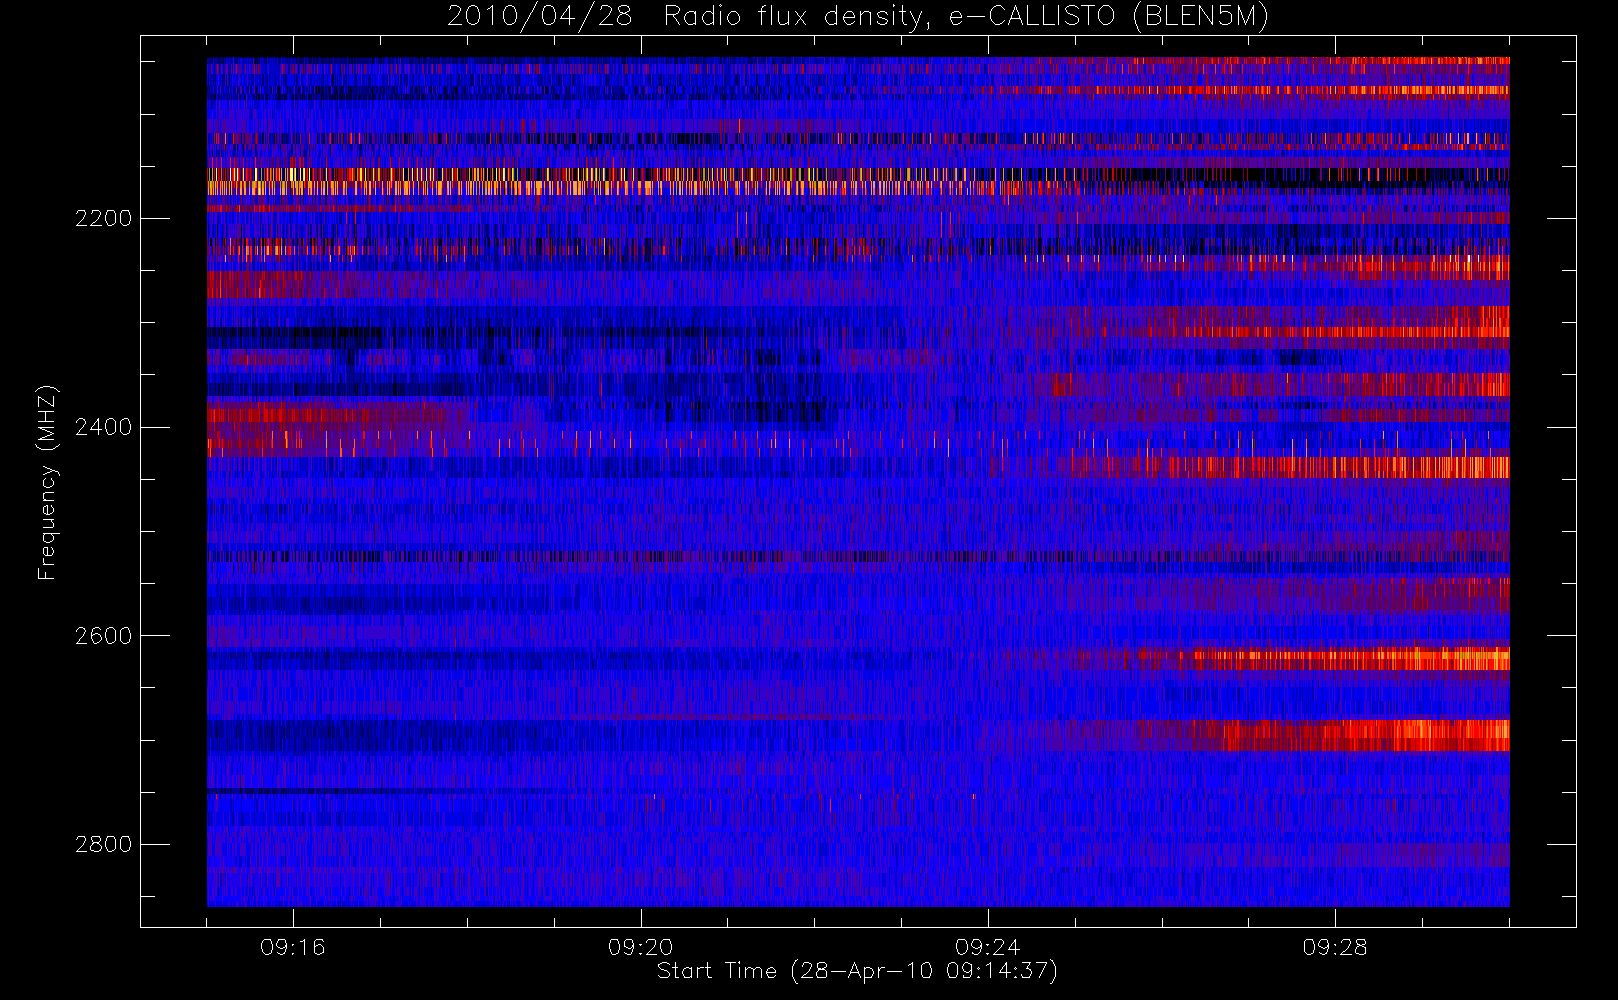Click the 2200 frequency tick label
Image resolution: width=1618 pixels, height=1000 pixels.
pos(103,219)
